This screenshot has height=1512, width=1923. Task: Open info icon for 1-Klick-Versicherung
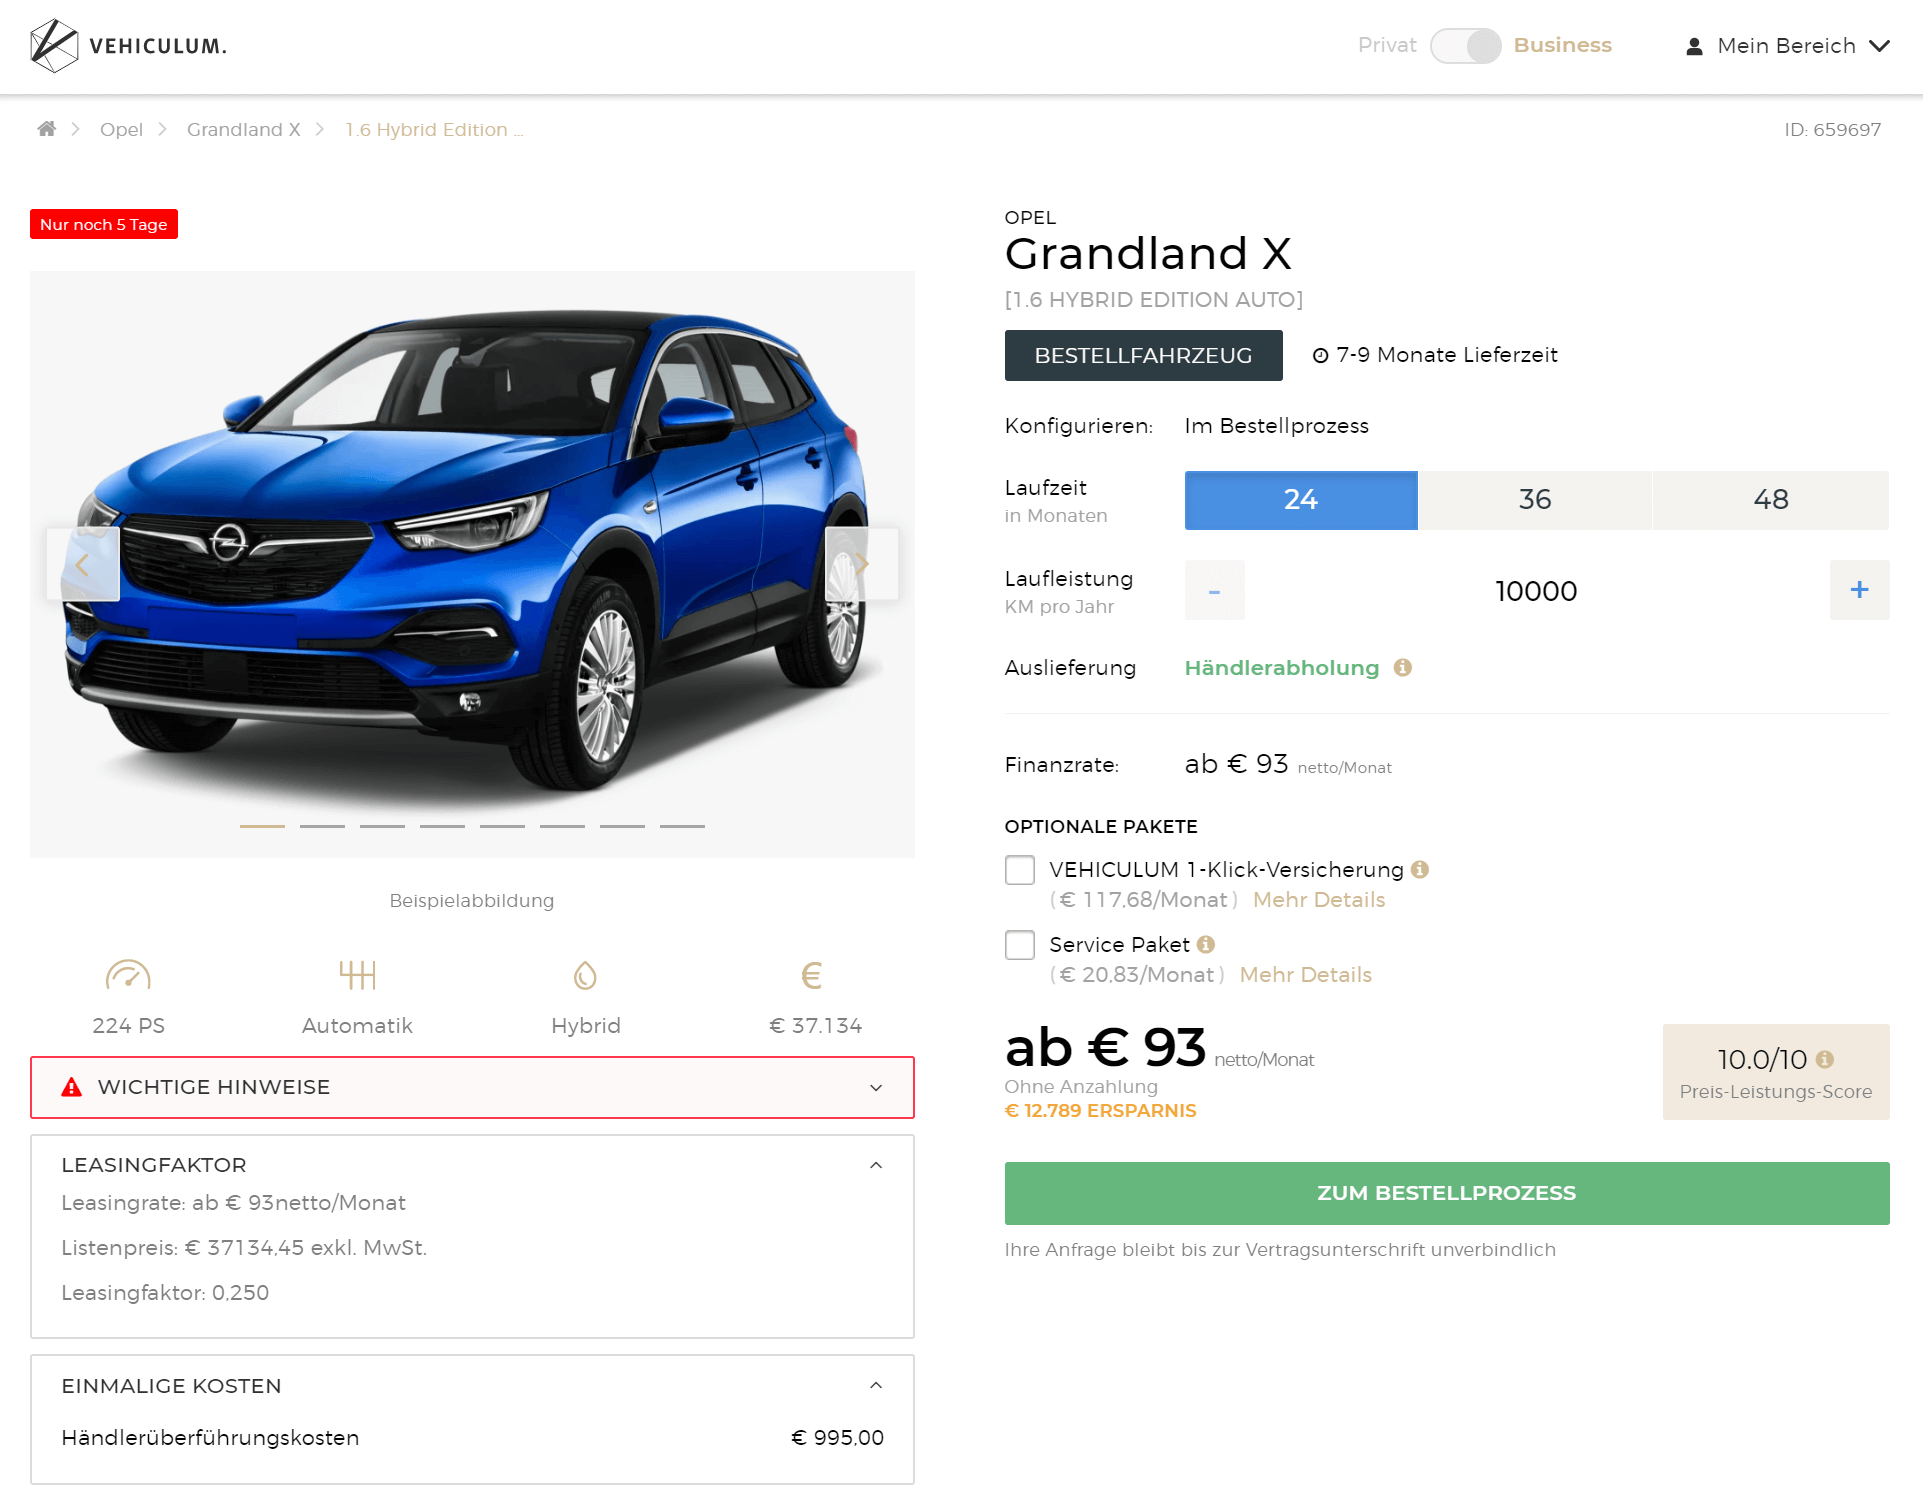click(x=1420, y=869)
